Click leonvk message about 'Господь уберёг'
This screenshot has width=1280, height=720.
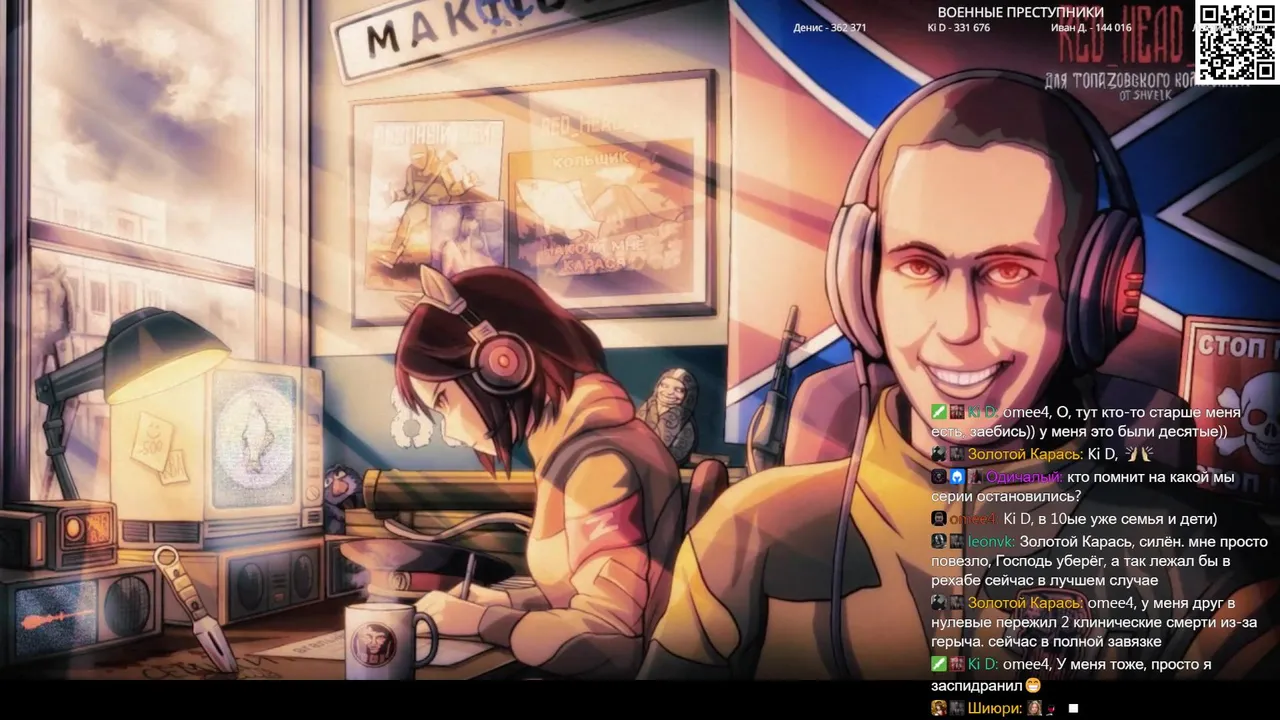1100,561
